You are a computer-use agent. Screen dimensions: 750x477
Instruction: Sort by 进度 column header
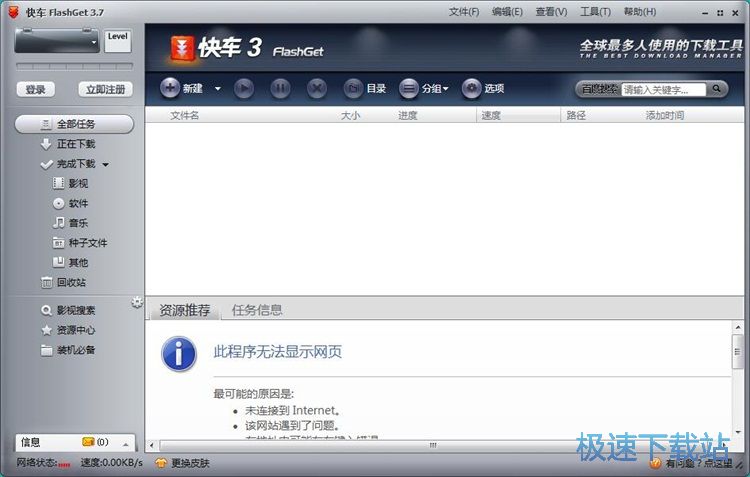coord(408,115)
